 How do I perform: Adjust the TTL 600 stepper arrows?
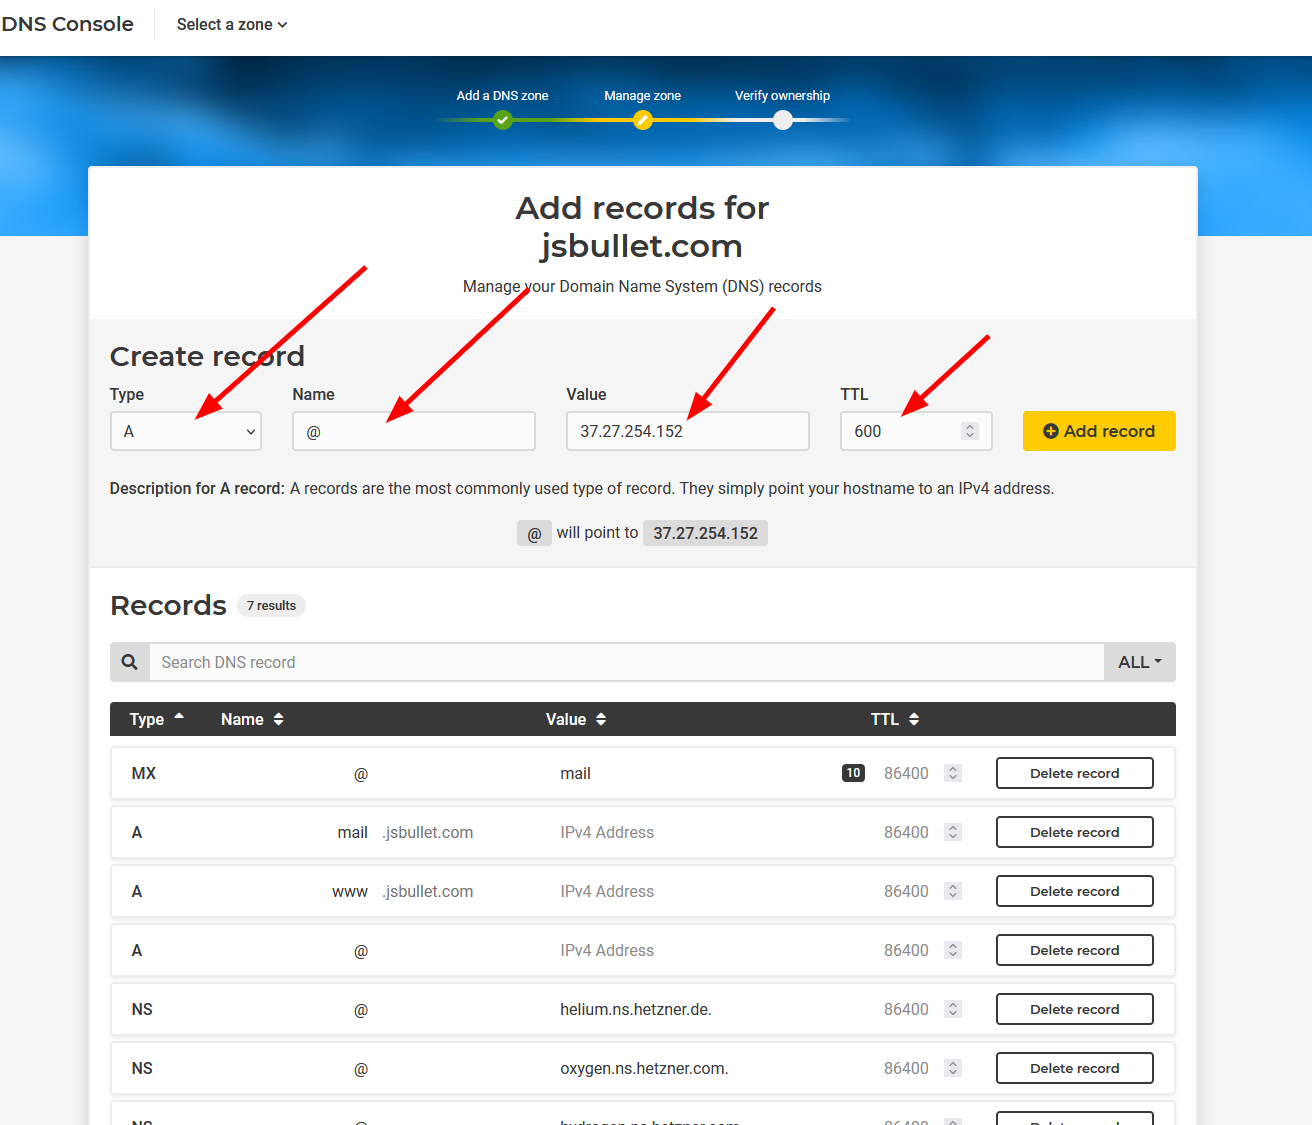(x=969, y=431)
